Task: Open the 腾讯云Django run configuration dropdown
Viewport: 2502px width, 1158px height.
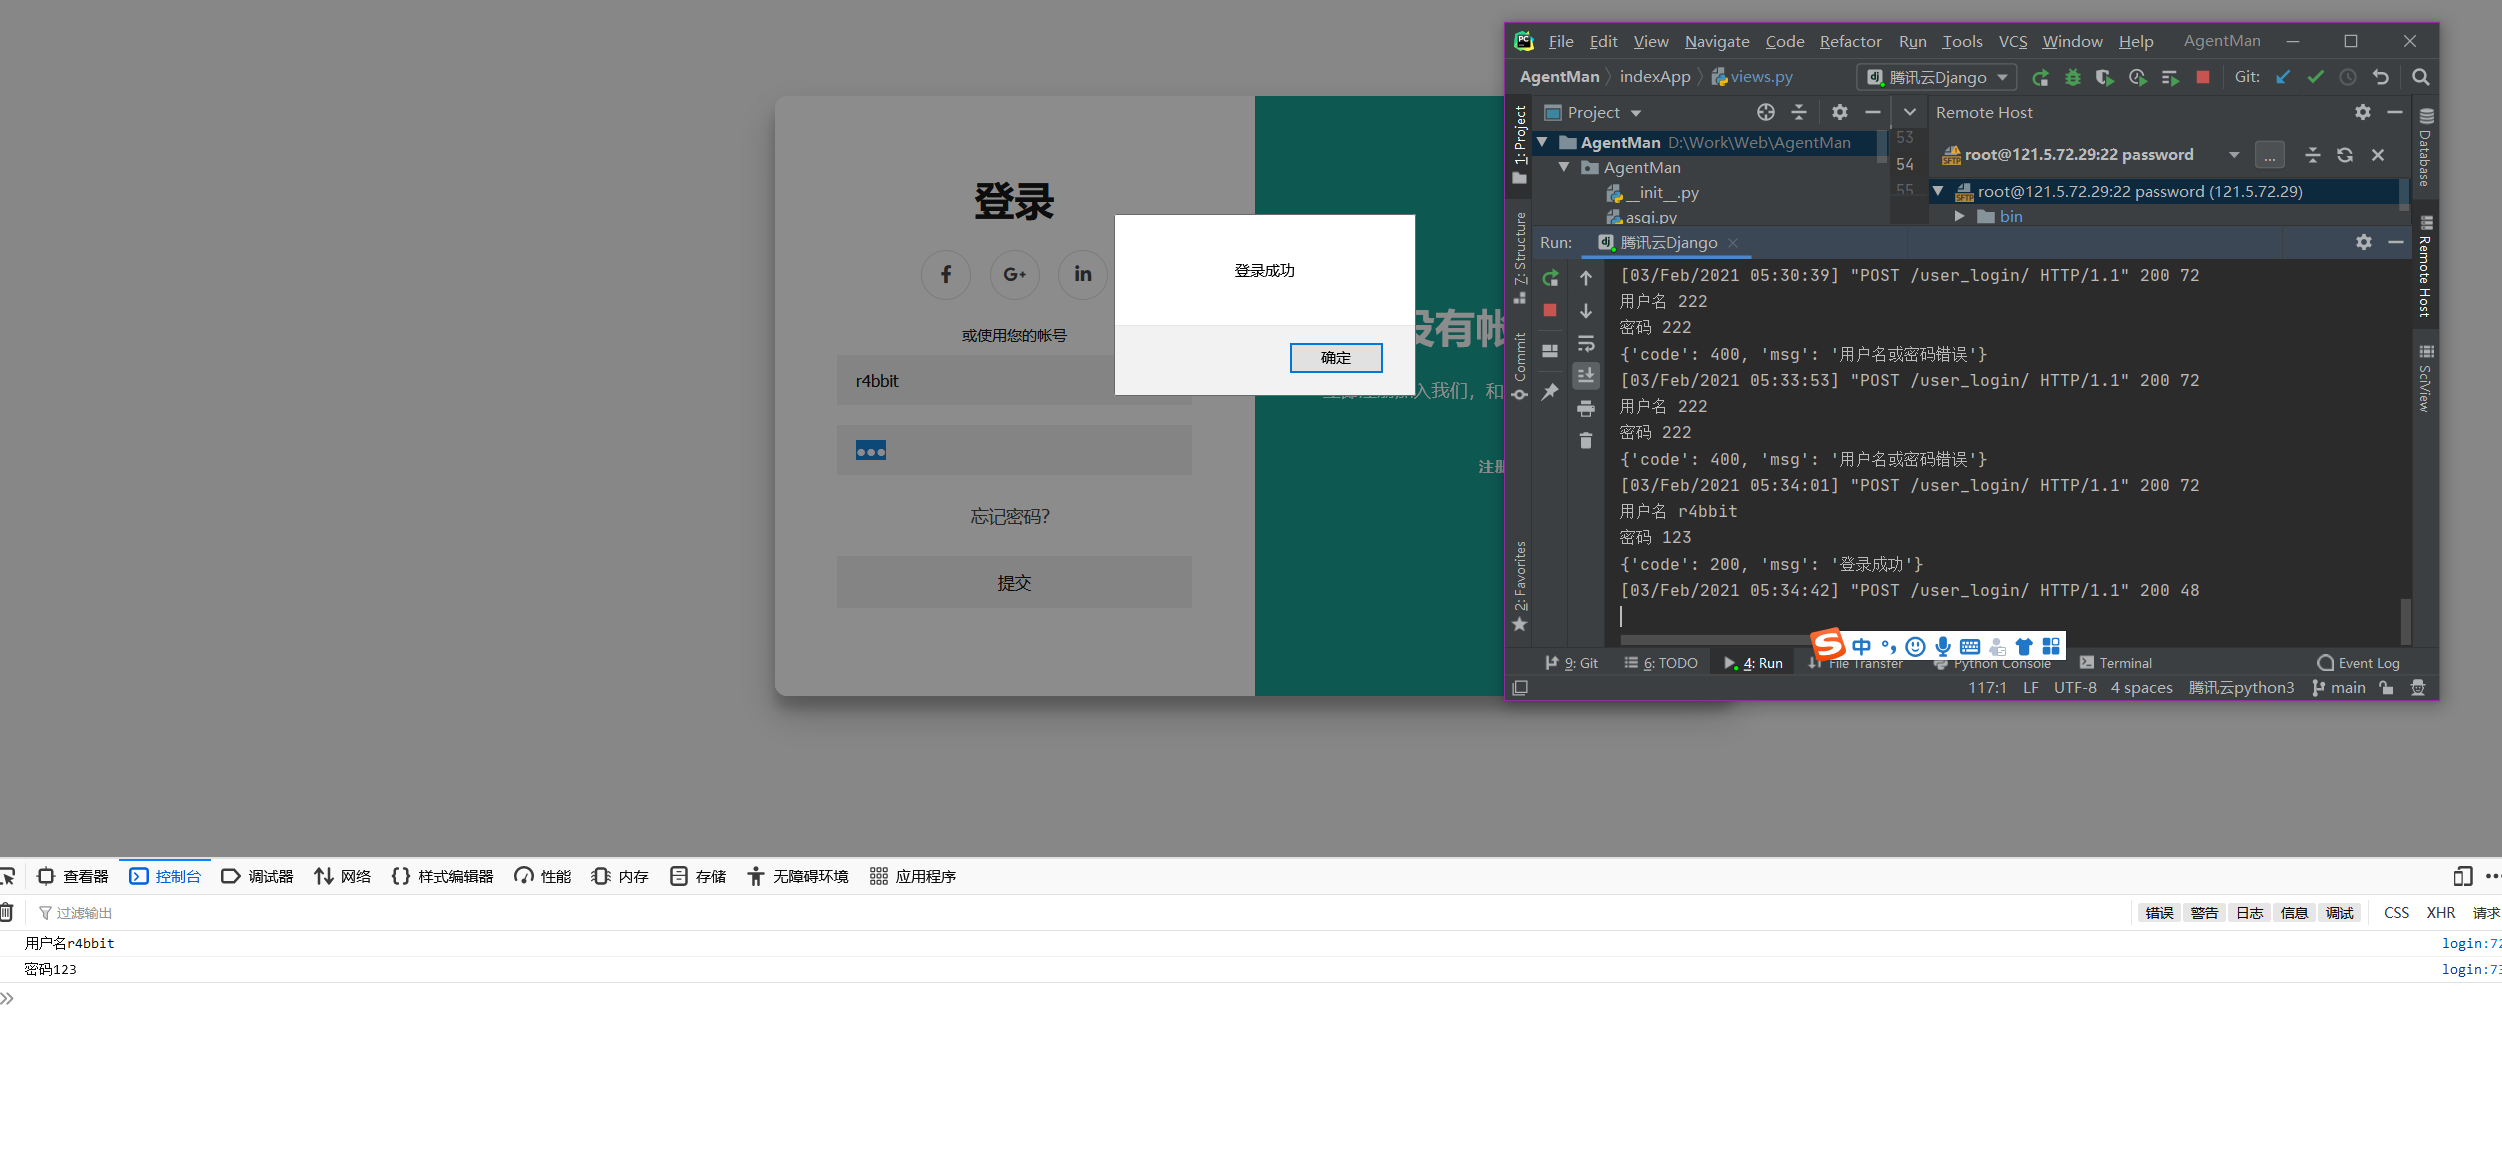Action: 1937,77
